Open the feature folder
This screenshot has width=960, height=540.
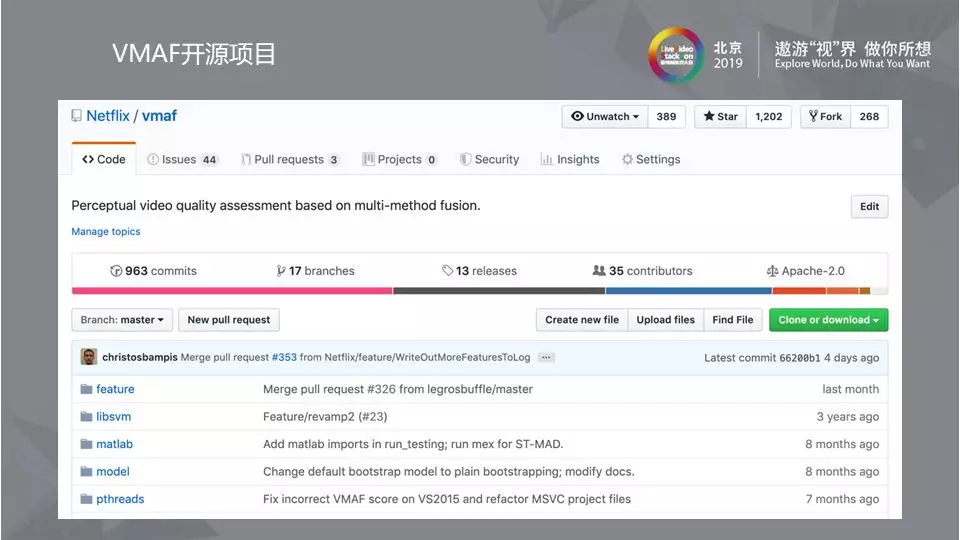[115, 389]
